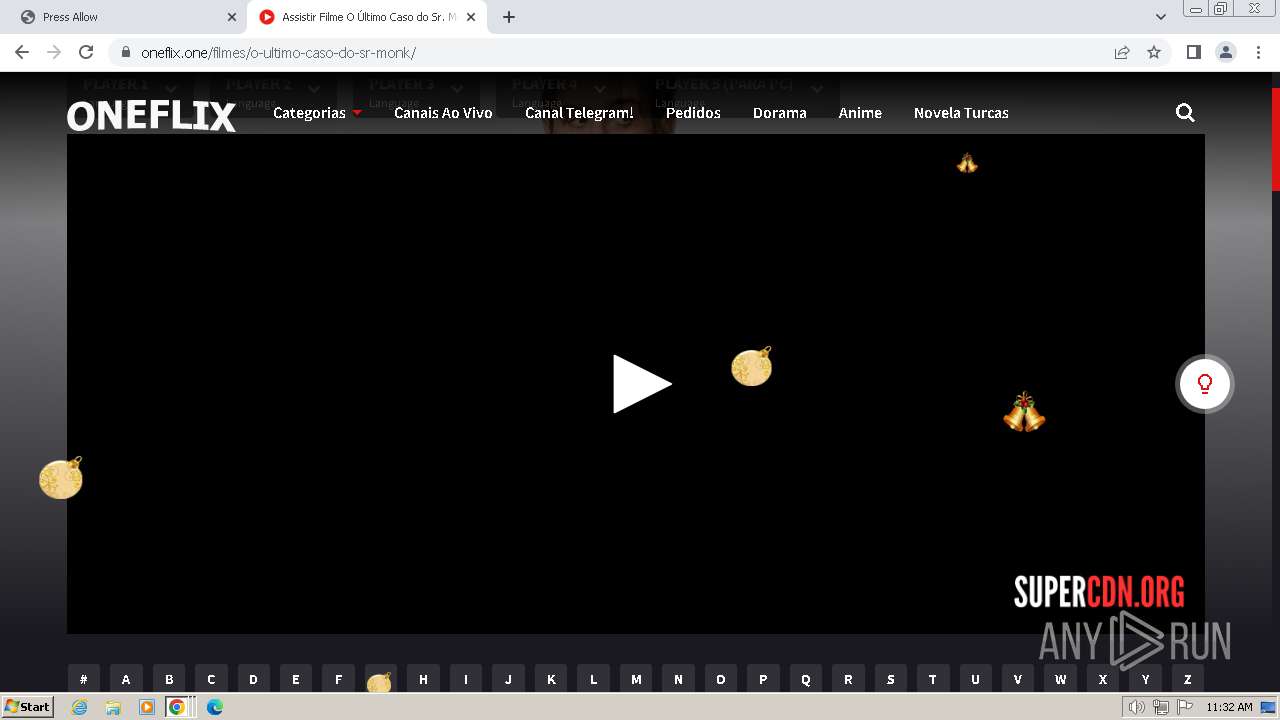Filter titles by letter P
This screenshot has height=720, width=1280.
pyautogui.click(x=763, y=679)
